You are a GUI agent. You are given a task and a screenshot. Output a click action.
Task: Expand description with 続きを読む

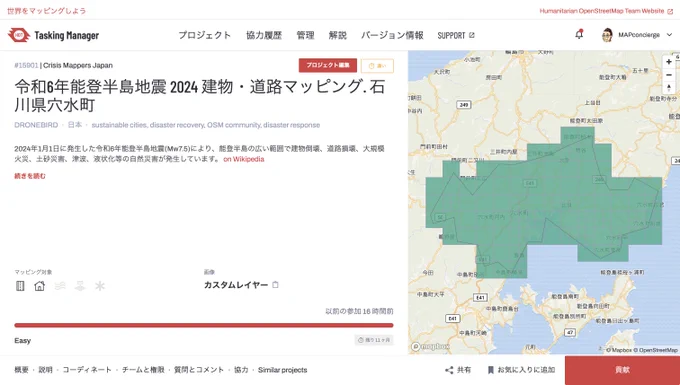click(x=30, y=176)
